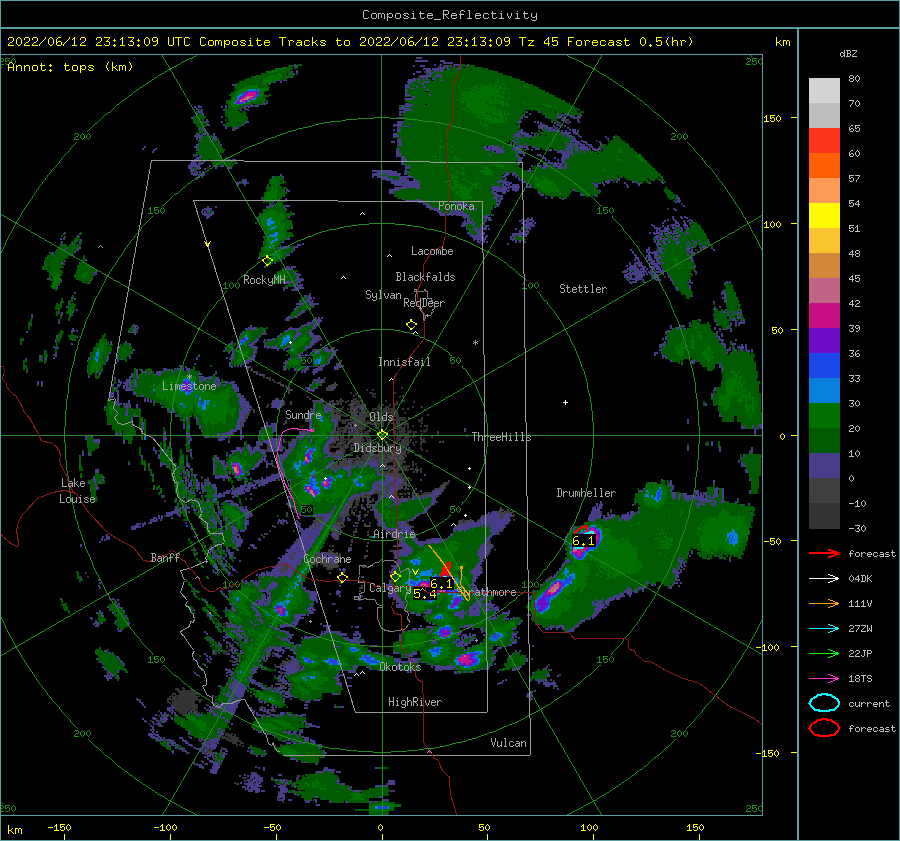Click the dBZ legend heading
The width and height of the screenshot is (900, 841).
coord(848,53)
